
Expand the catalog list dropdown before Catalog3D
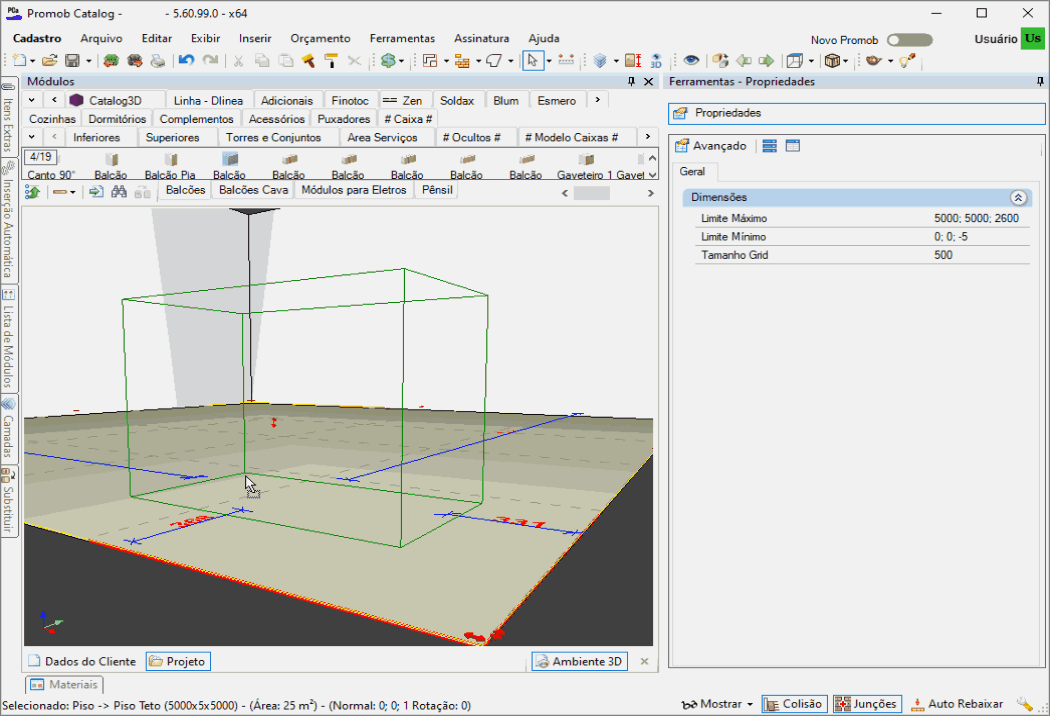point(31,100)
